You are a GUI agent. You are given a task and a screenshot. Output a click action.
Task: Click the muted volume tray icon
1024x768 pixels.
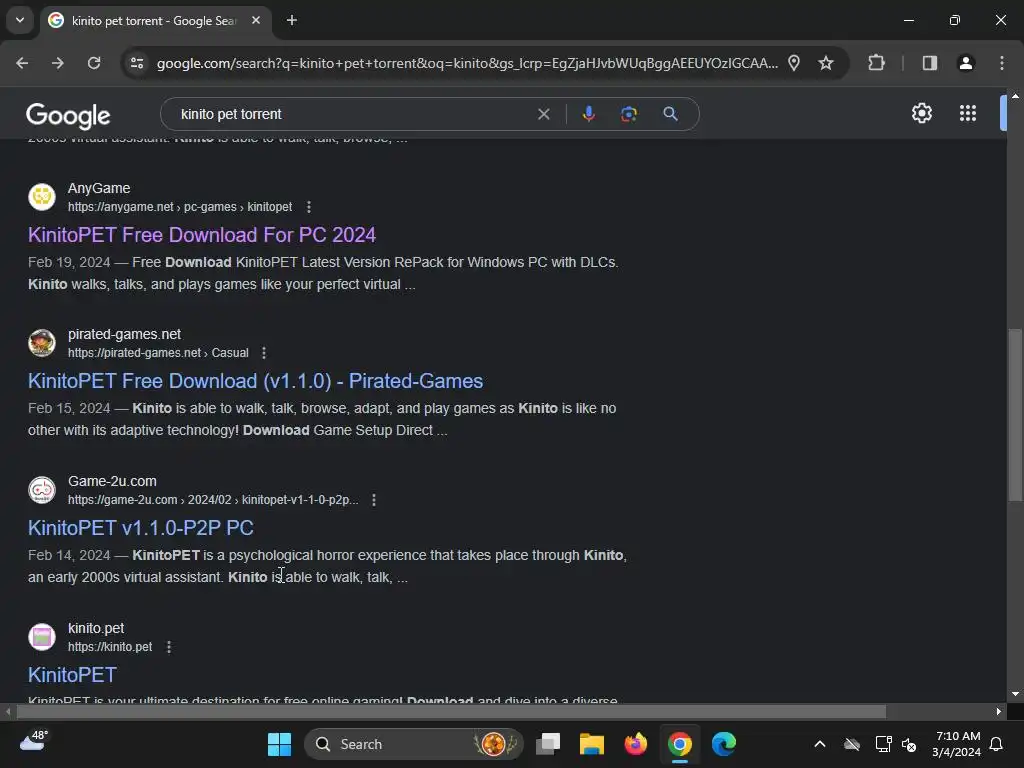click(908, 744)
